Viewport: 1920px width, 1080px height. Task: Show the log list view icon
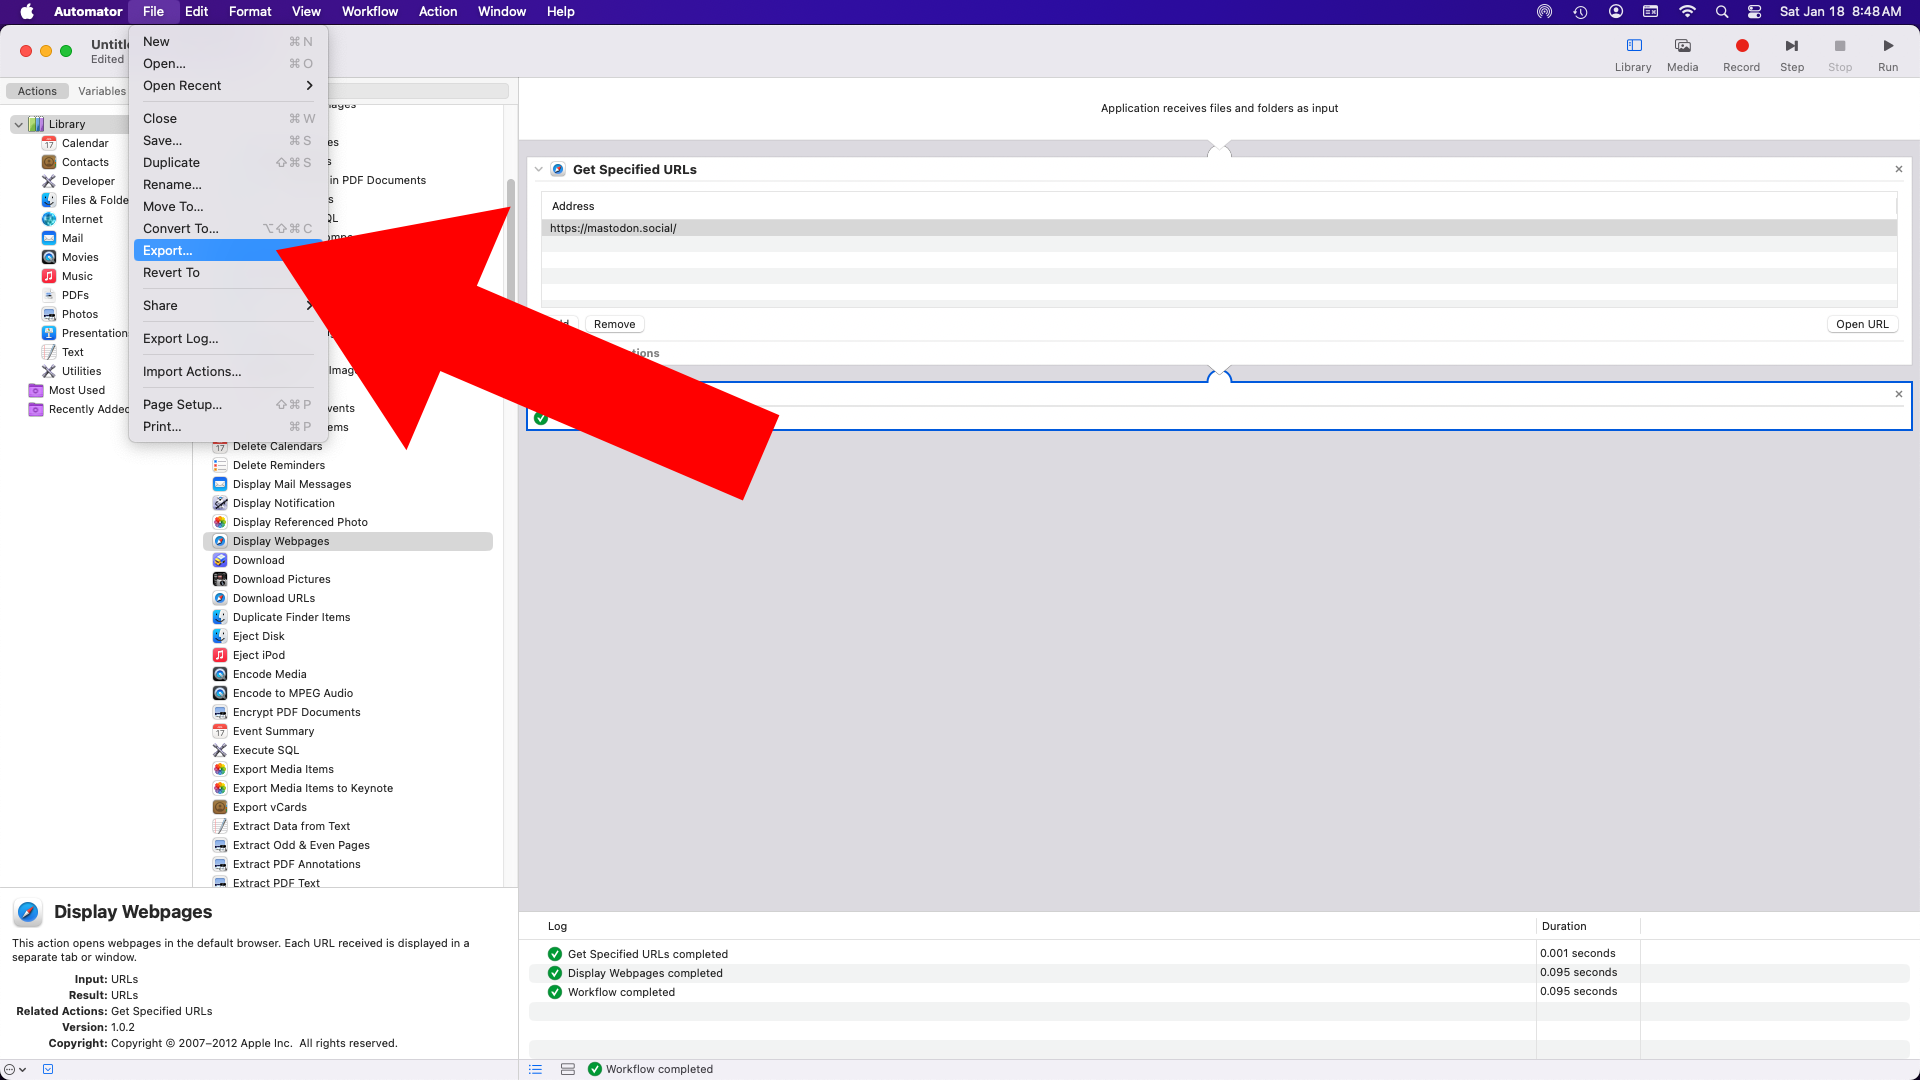click(535, 1069)
